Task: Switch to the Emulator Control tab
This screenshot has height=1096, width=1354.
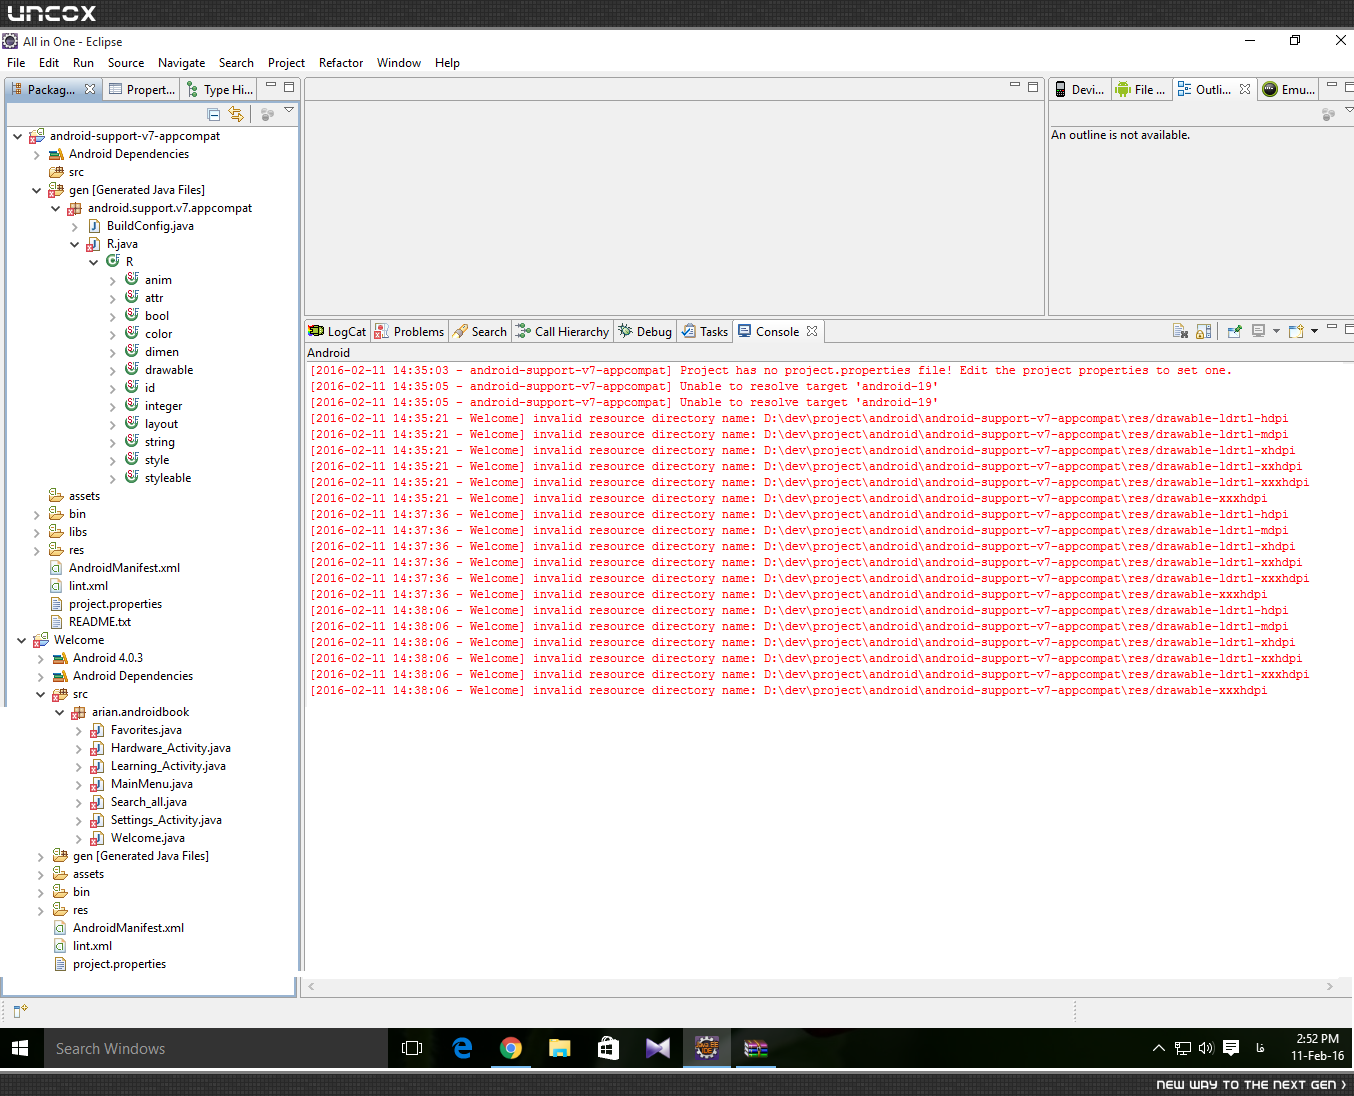Action: coord(1289,90)
